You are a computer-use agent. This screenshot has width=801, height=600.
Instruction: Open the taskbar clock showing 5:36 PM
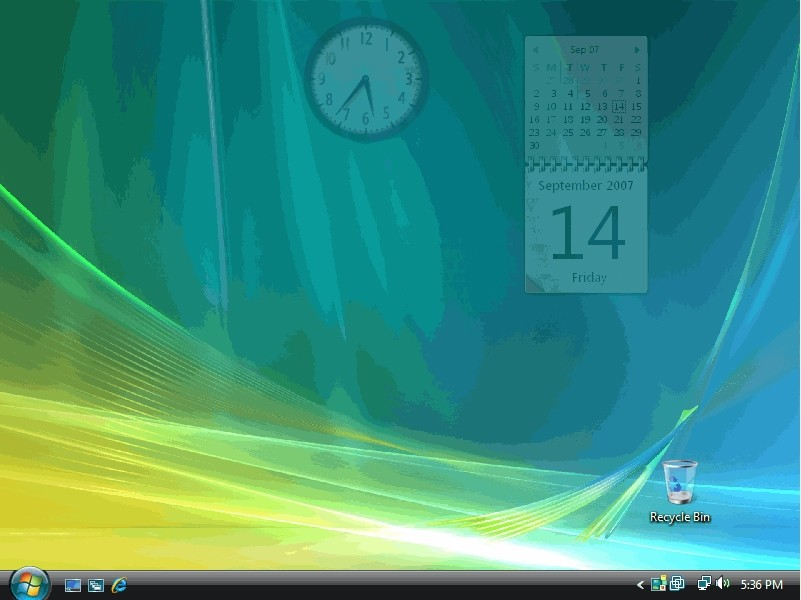click(x=761, y=585)
